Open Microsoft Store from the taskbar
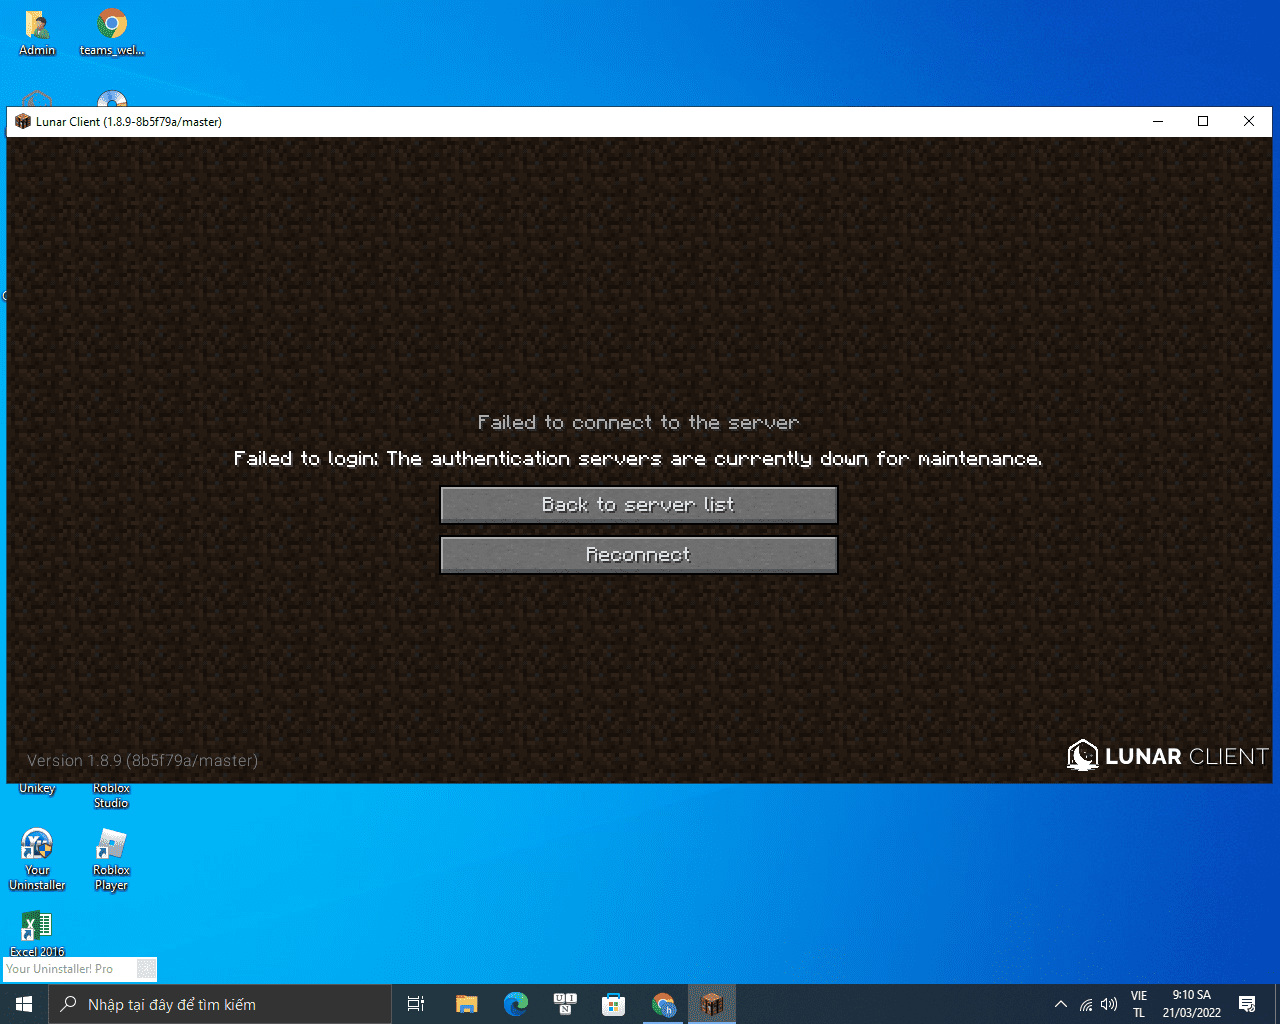Image resolution: width=1280 pixels, height=1024 pixels. (x=613, y=1004)
